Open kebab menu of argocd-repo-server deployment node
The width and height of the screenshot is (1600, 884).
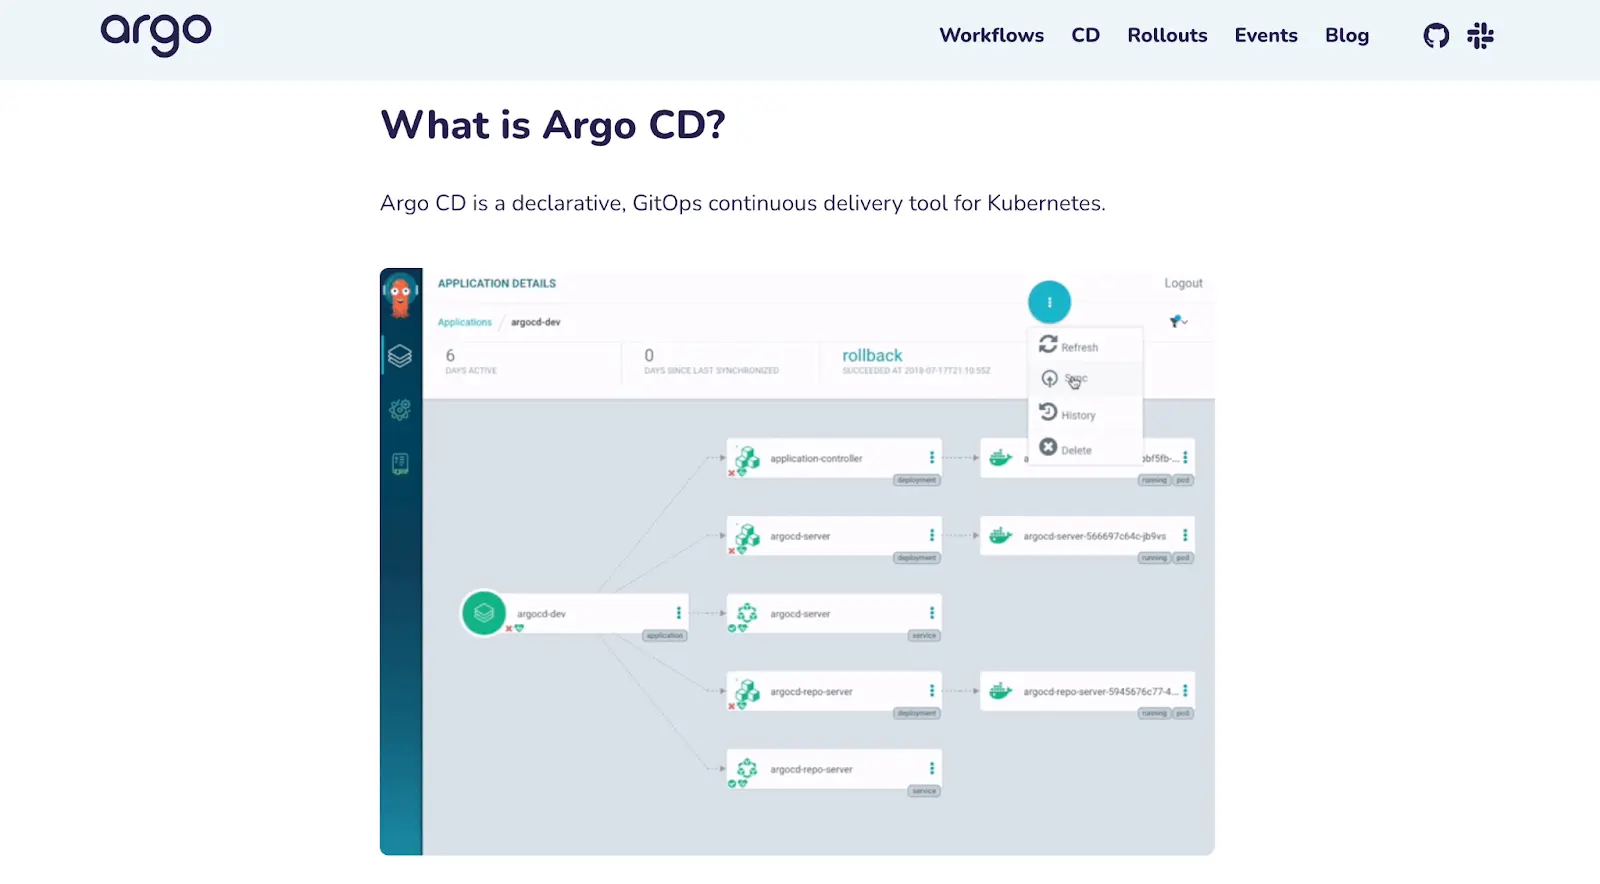[932, 690]
